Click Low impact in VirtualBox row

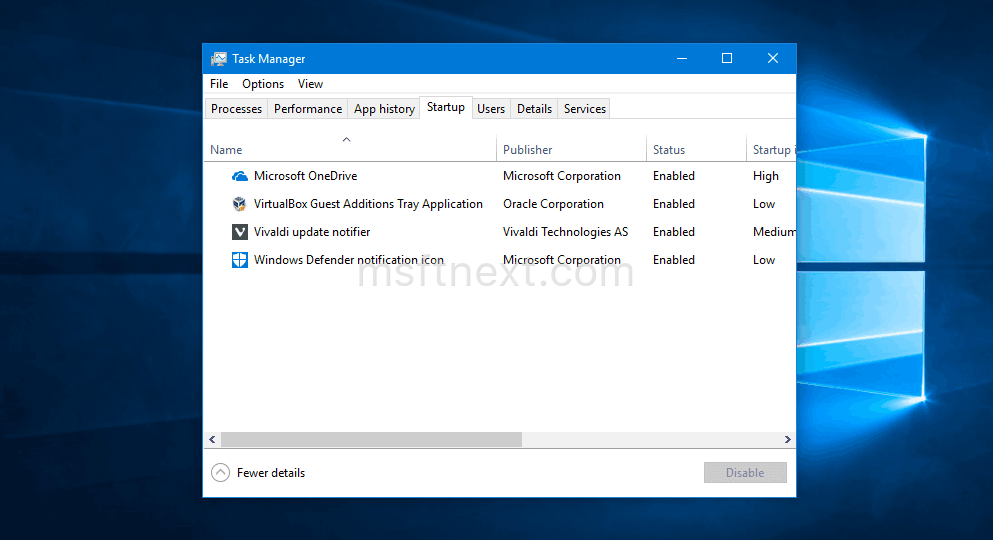(x=764, y=204)
